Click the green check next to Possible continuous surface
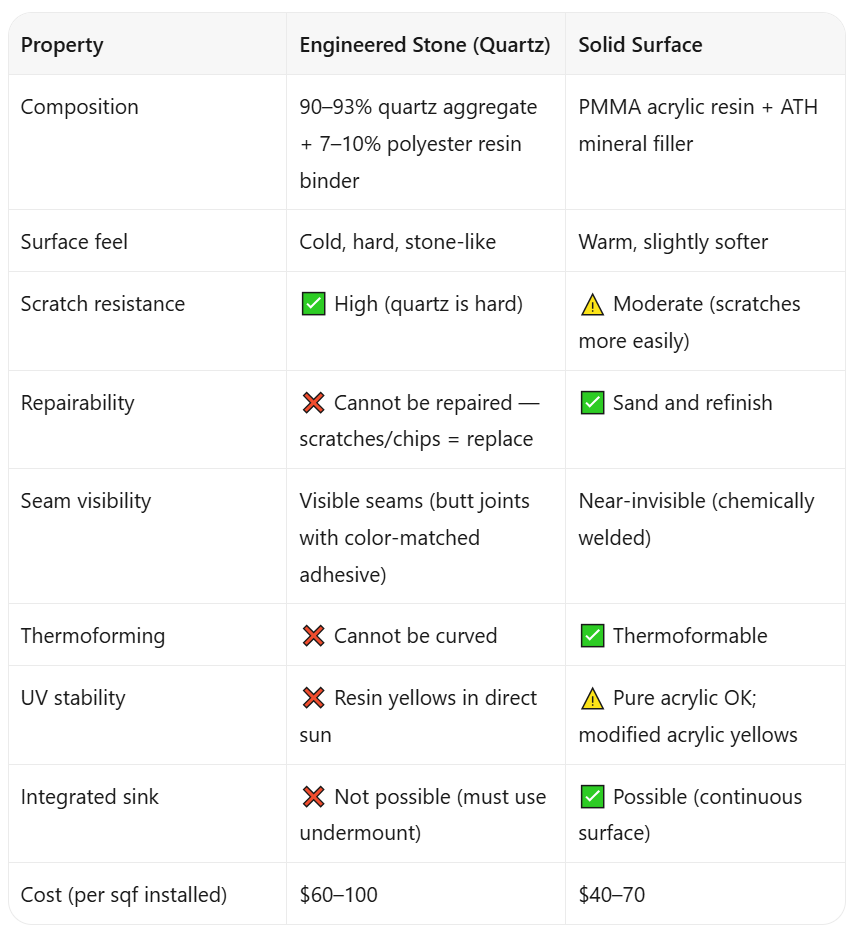Screen dimensions: 861x942 [592, 797]
